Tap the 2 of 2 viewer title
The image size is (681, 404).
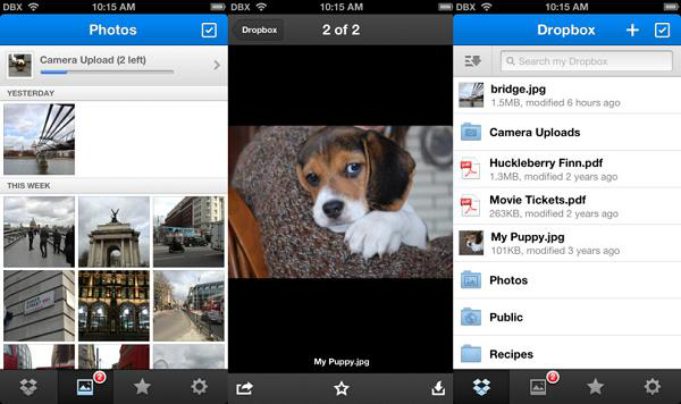pyautogui.click(x=341, y=30)
